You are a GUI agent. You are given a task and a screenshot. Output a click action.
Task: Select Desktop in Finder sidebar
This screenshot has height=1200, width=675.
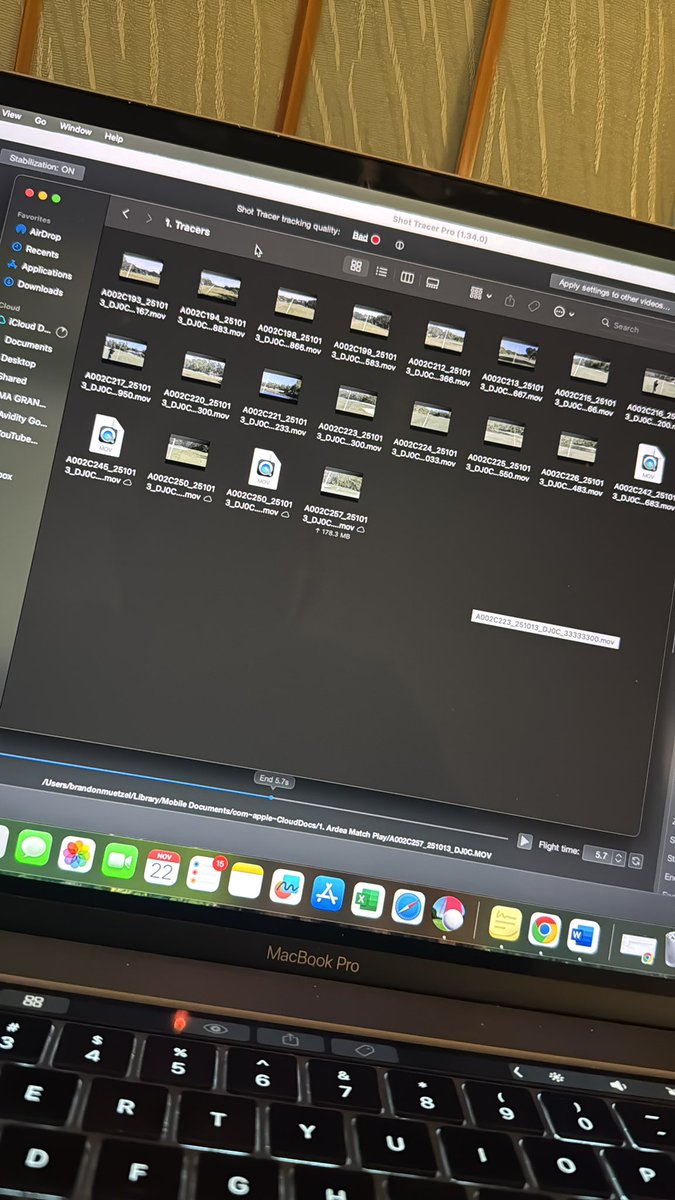[18, 362]
